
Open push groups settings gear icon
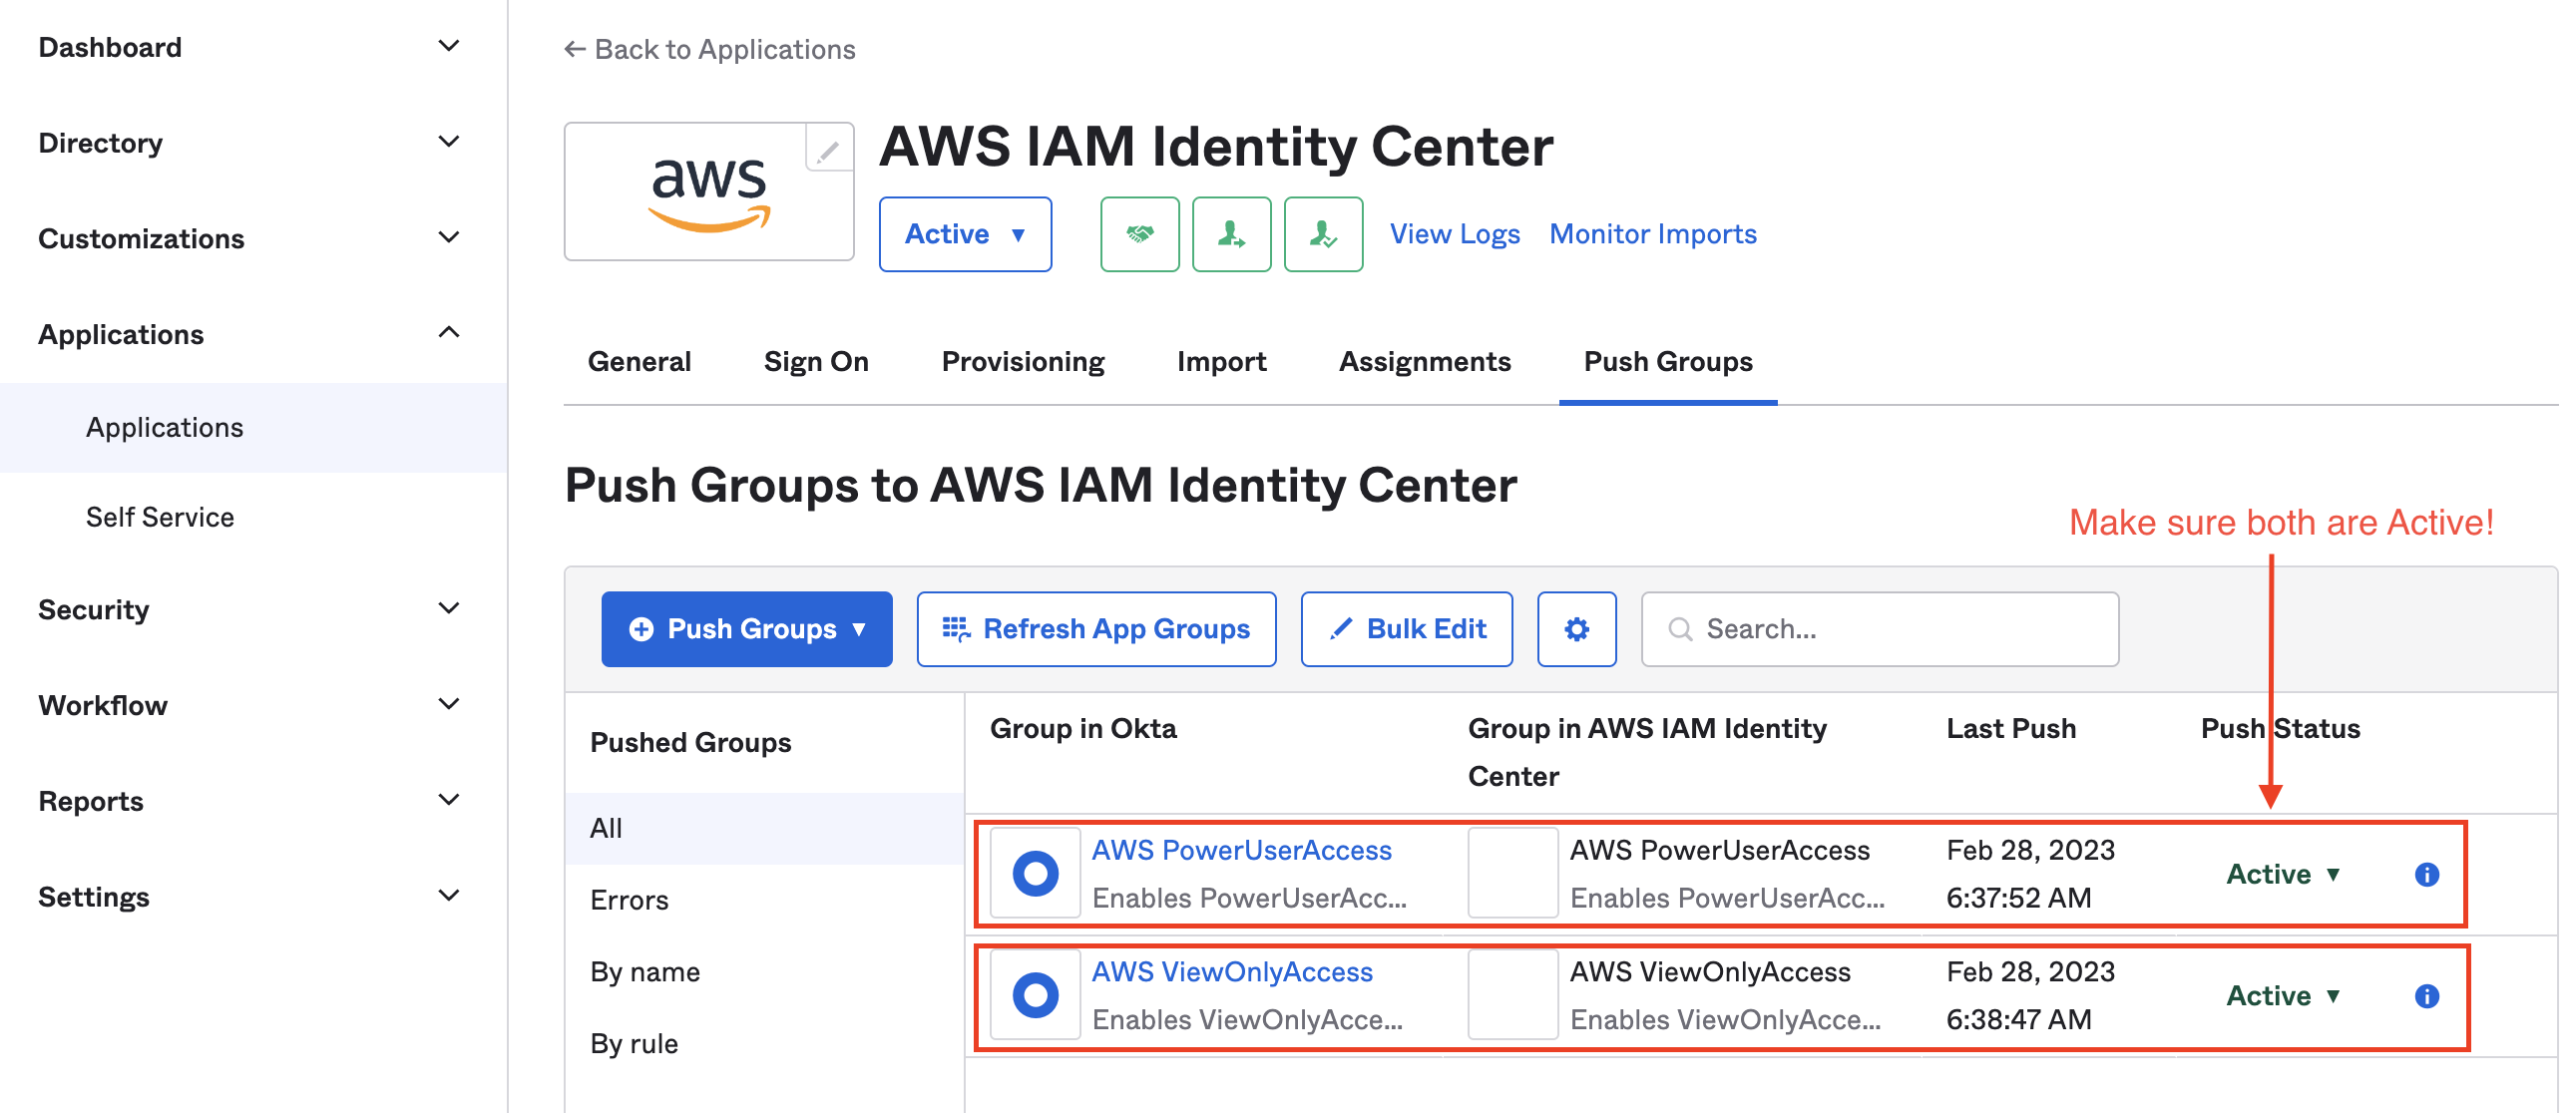tap(1576, 629)
